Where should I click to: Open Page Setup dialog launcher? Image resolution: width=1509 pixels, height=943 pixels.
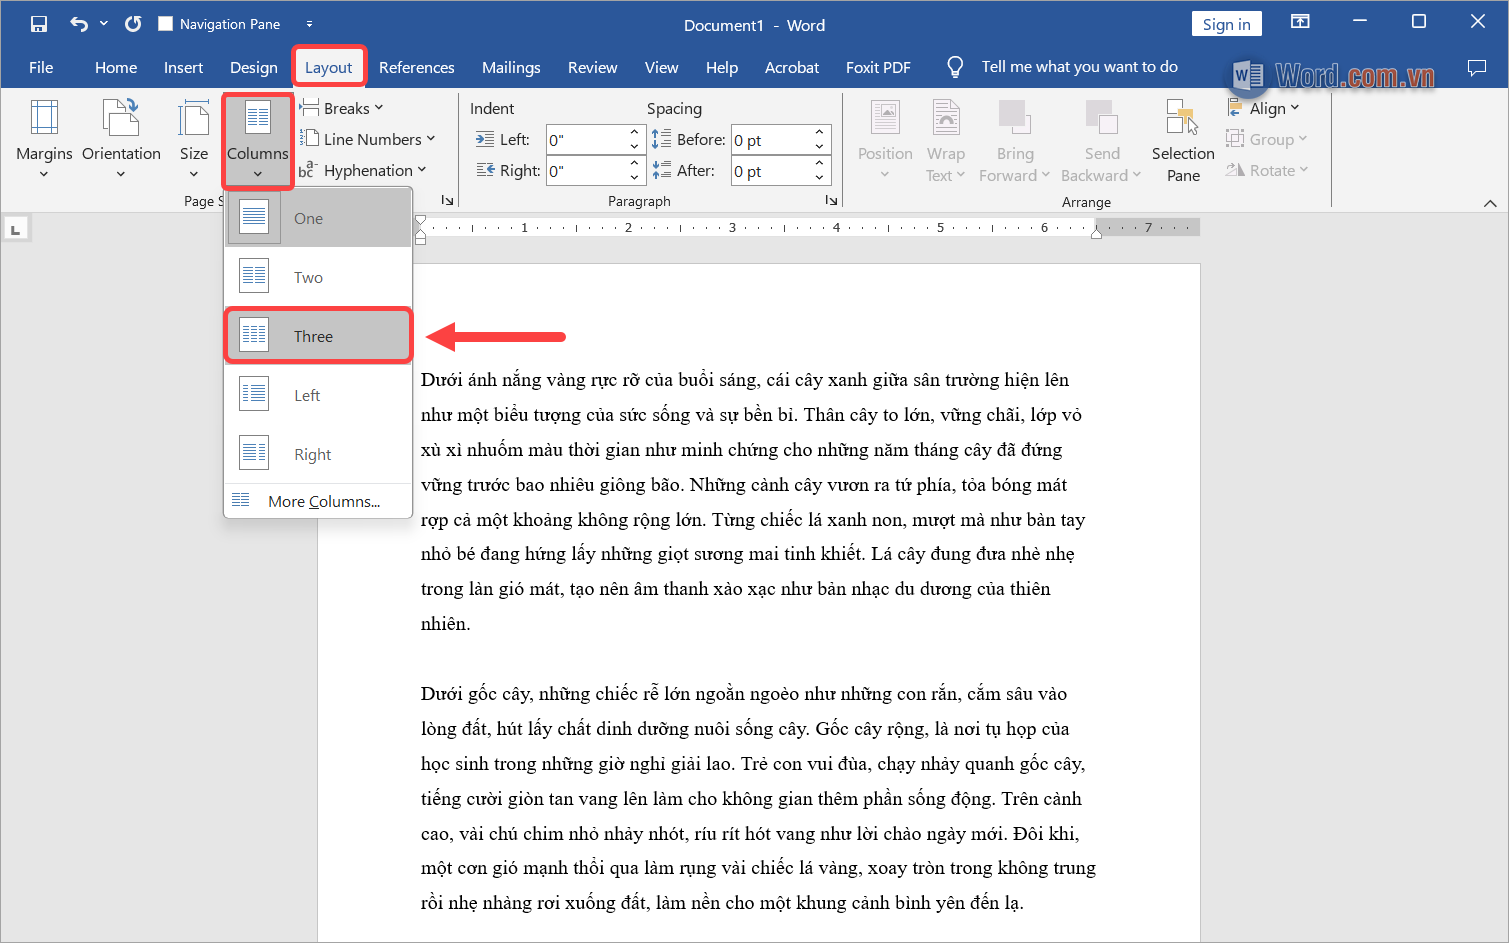[x=447, y=201]
